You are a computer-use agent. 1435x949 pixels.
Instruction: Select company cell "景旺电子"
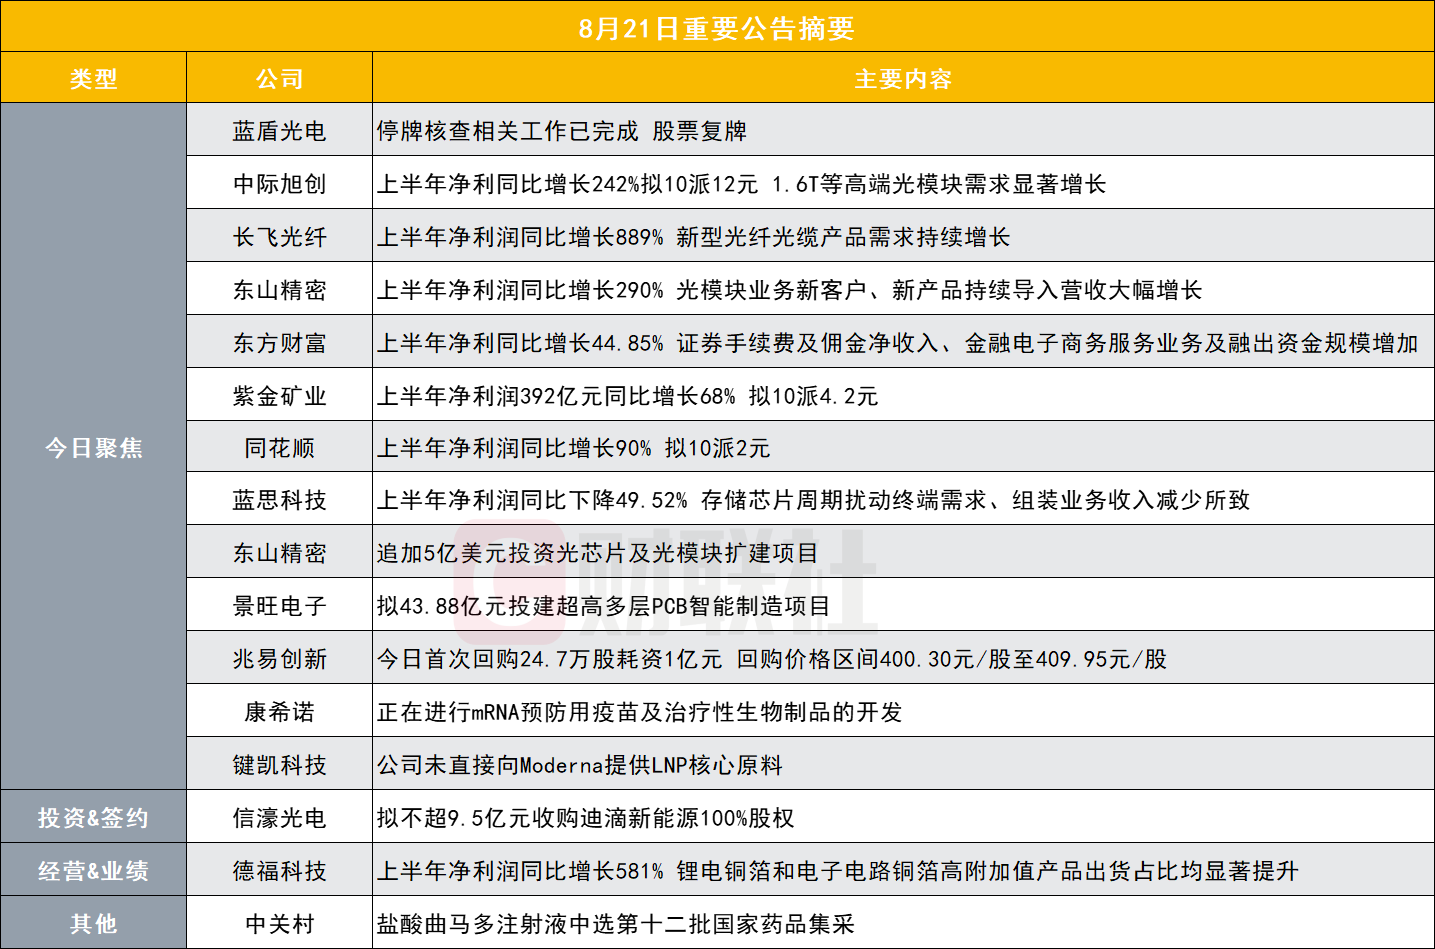(280, 606)
